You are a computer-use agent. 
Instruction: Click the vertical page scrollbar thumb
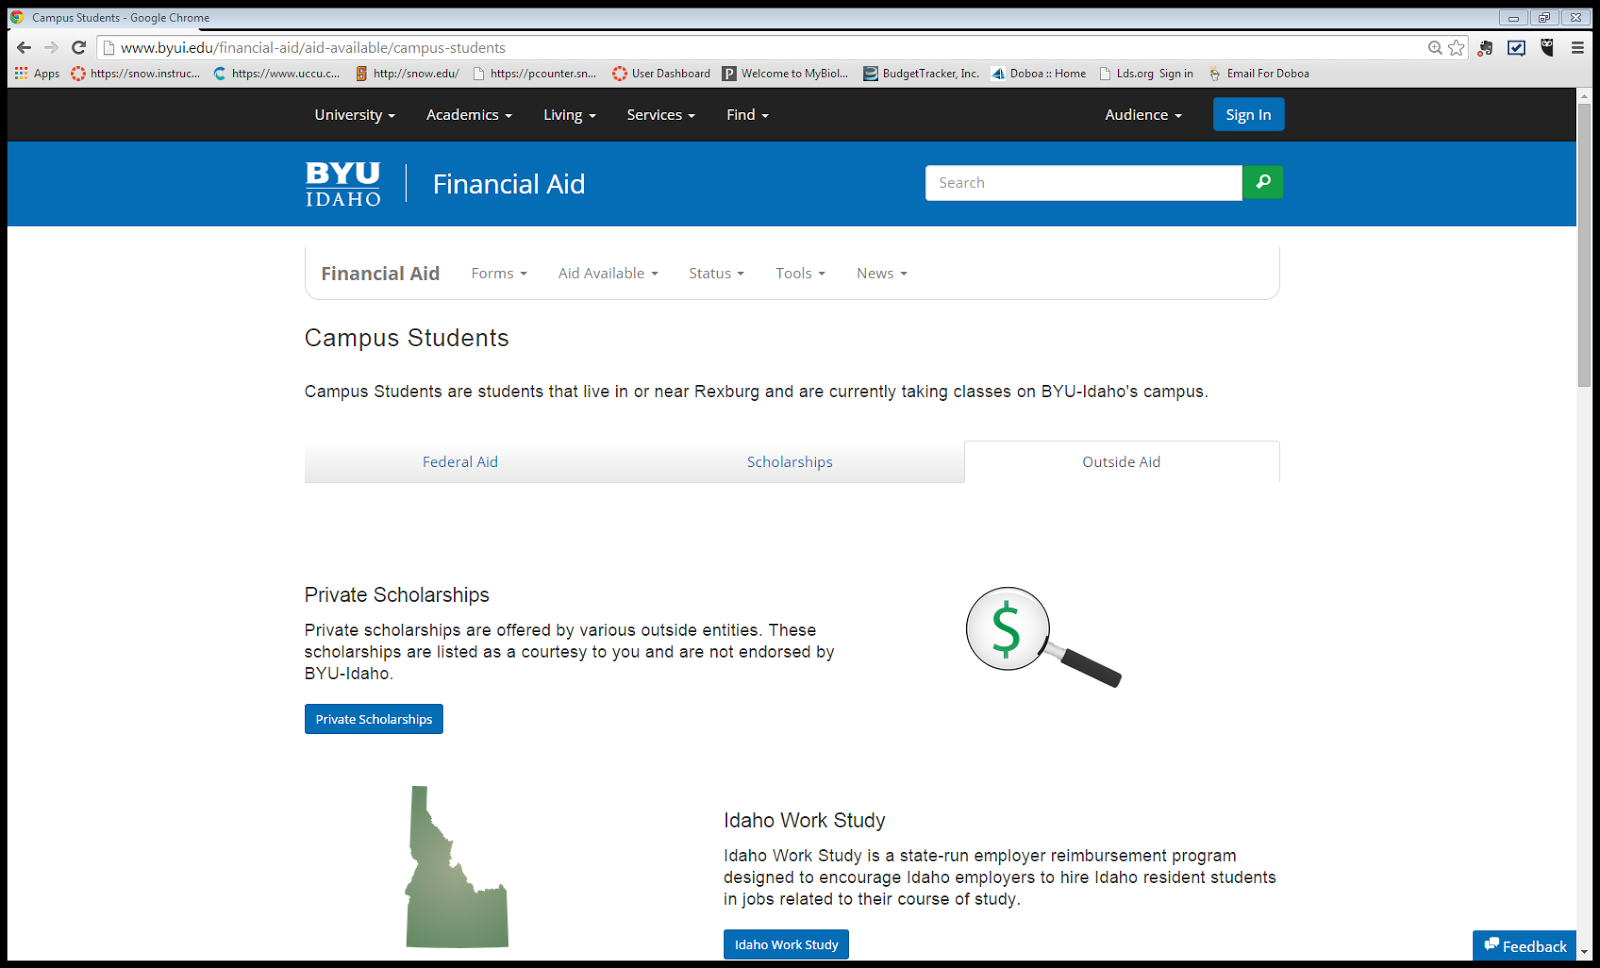coord(1584,245)
